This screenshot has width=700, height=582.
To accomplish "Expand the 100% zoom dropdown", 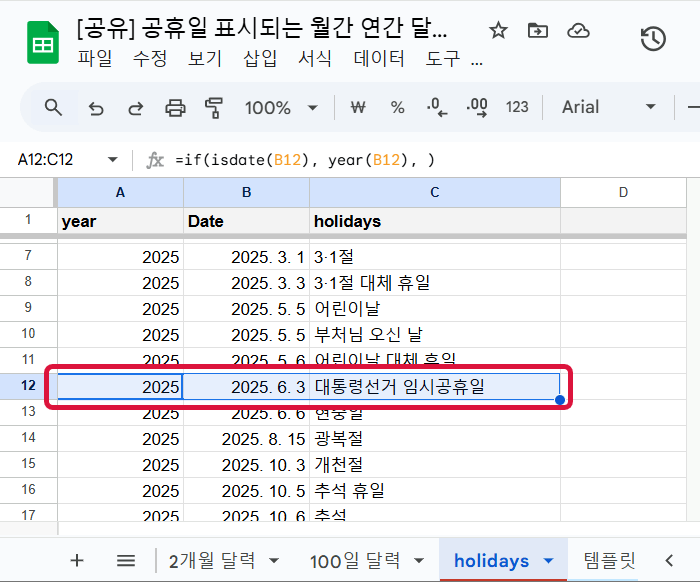I will 282,107.
